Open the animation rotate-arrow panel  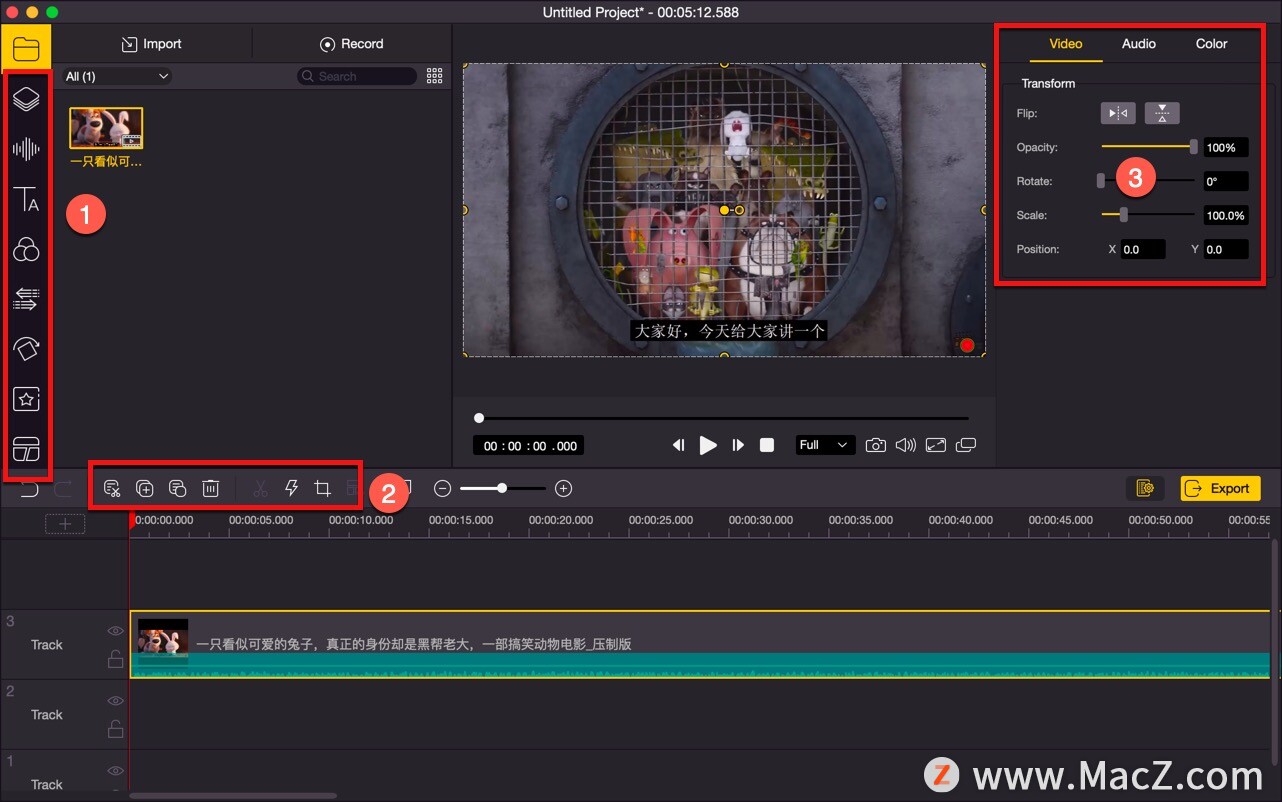(x=26, y=348)
